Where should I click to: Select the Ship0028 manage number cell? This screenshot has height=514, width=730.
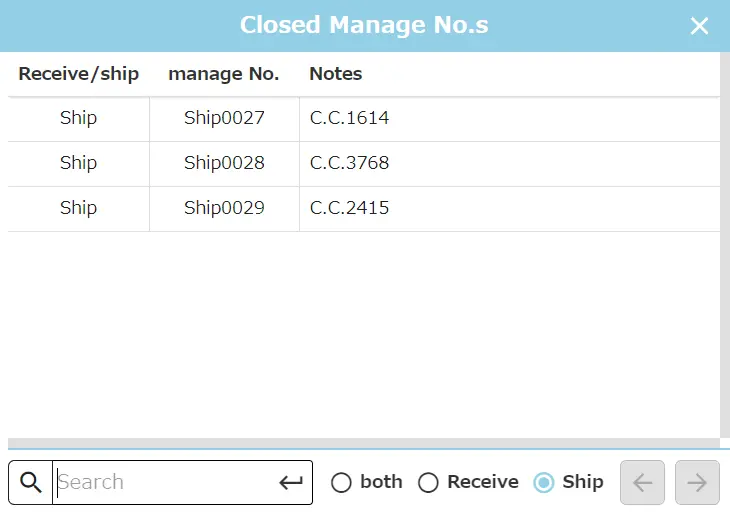click(x=224, y=163)
